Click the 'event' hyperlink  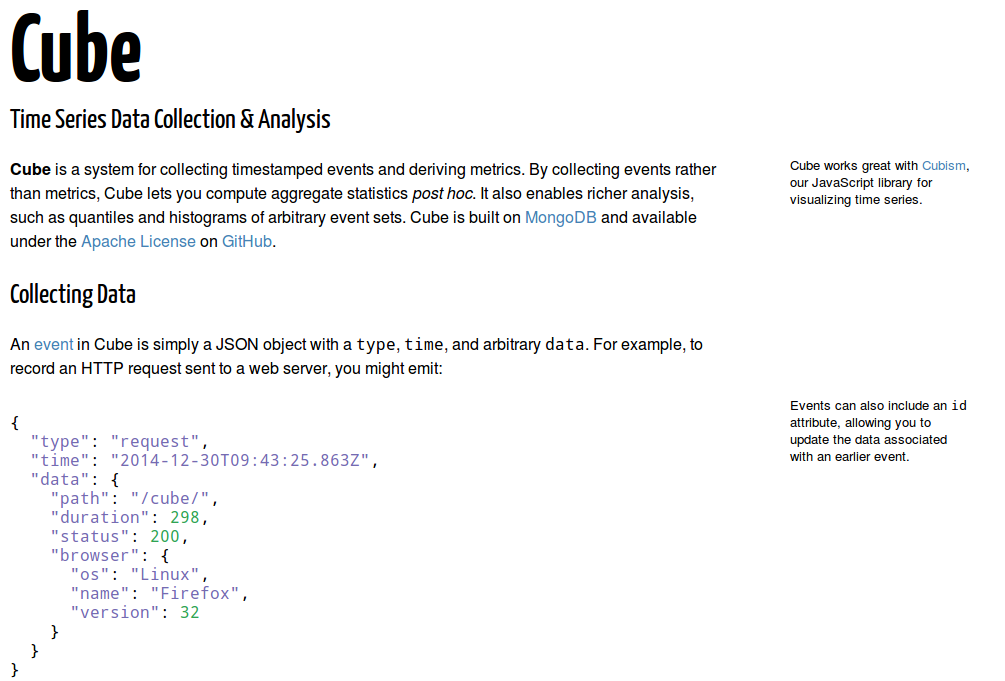click(53, 344)
